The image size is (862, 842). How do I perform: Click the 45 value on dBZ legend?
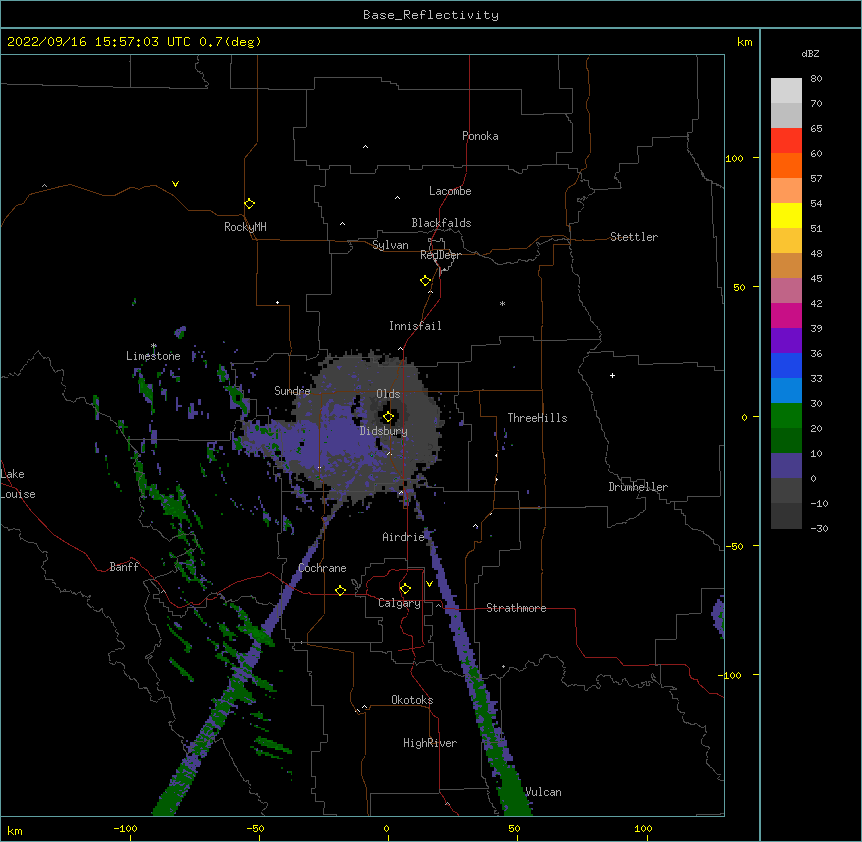[816, 278]
